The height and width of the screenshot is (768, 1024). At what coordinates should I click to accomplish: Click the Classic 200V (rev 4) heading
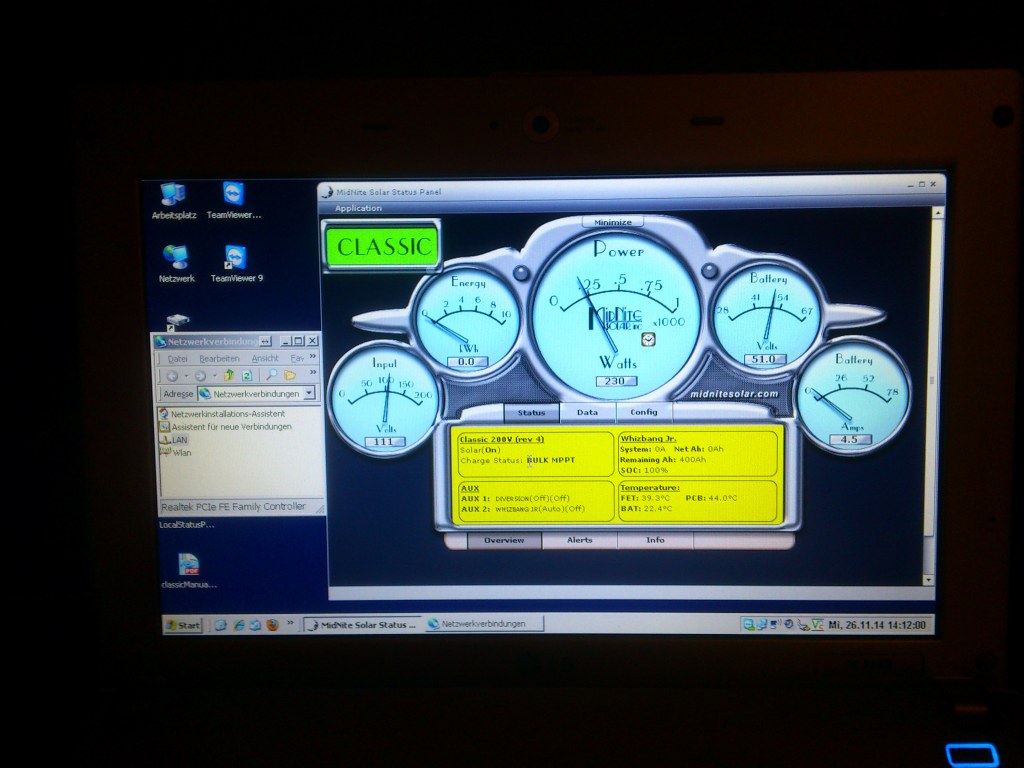click(502, 439)
